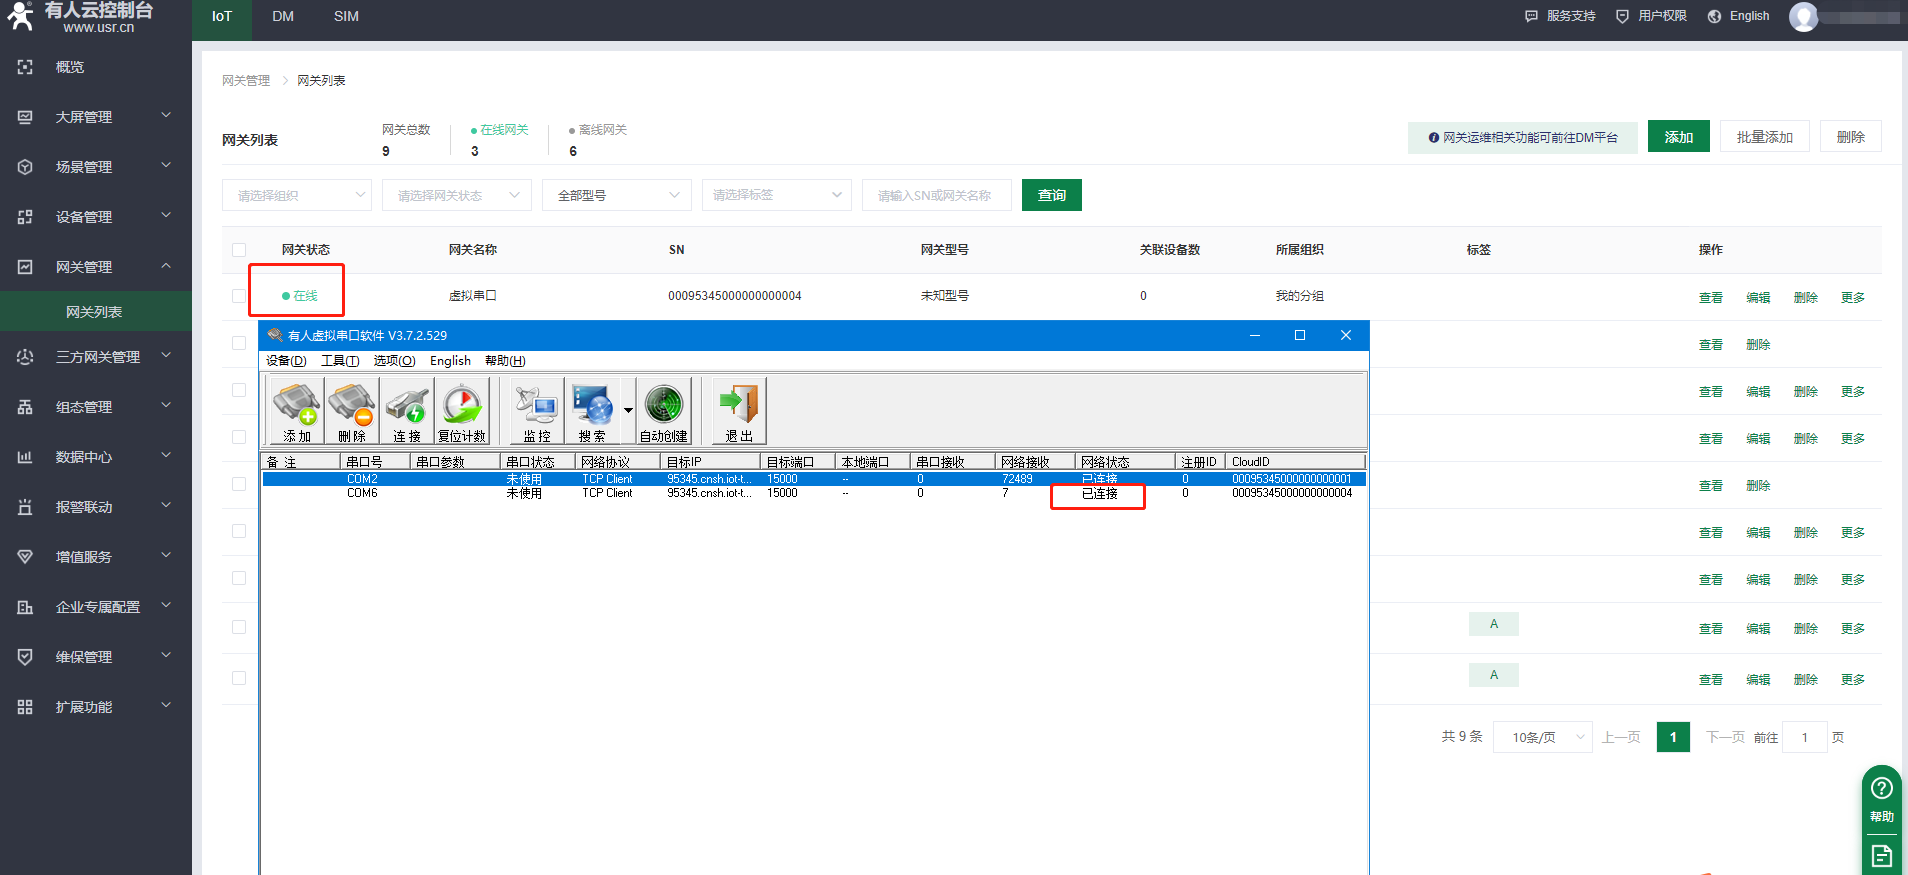
Task: Tick the checkbox on the last gateway row
Action: point(239,678)
